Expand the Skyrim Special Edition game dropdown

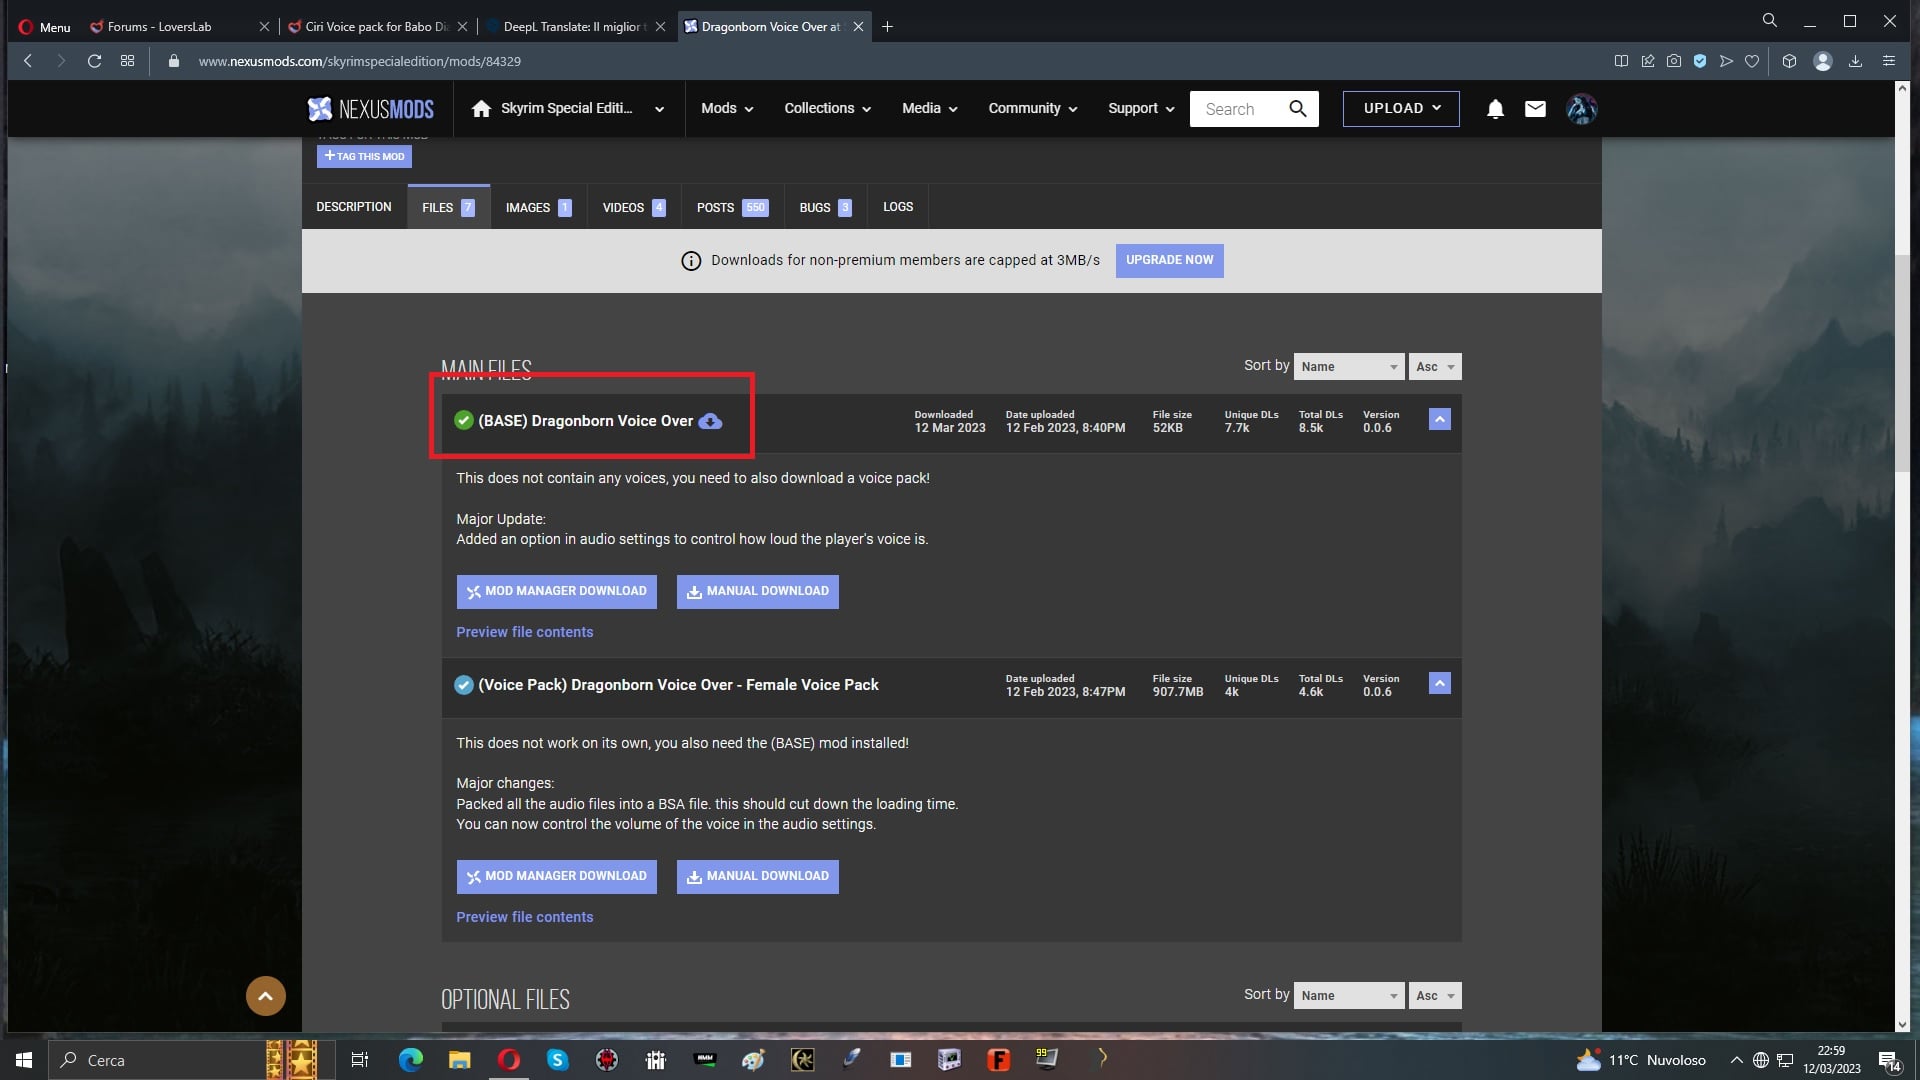(659, 109)
